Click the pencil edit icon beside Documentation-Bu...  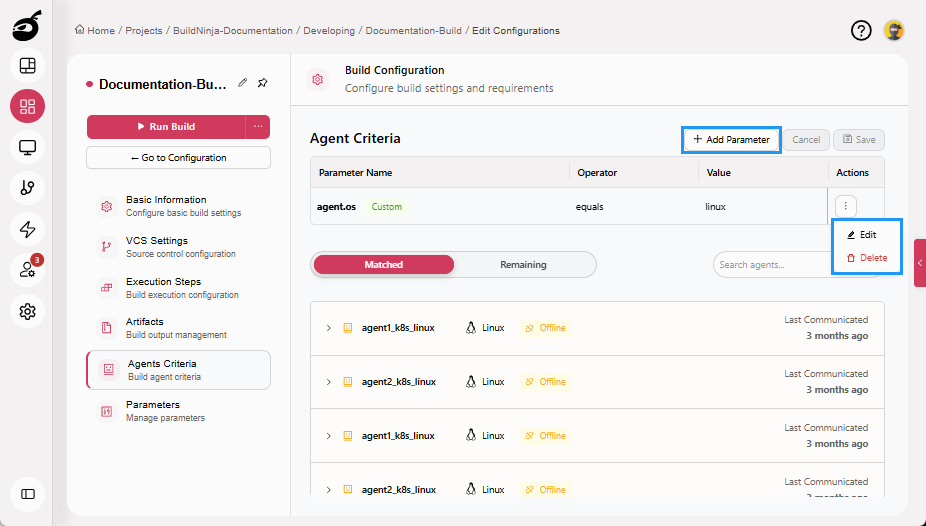pyautogui.click(x=242, y=83)
